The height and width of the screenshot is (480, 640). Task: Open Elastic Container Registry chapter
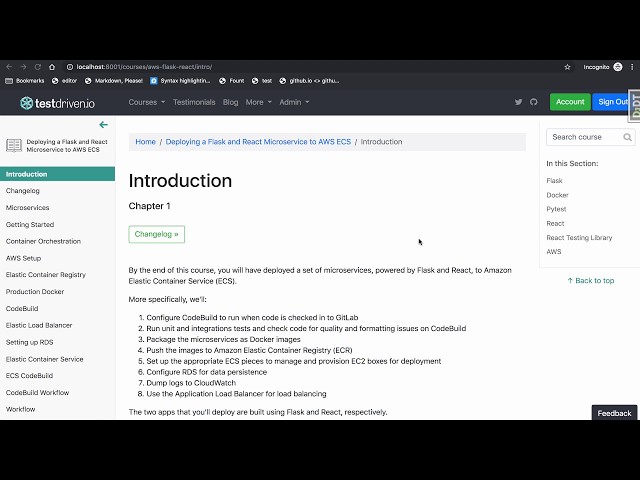coord(46,275)
